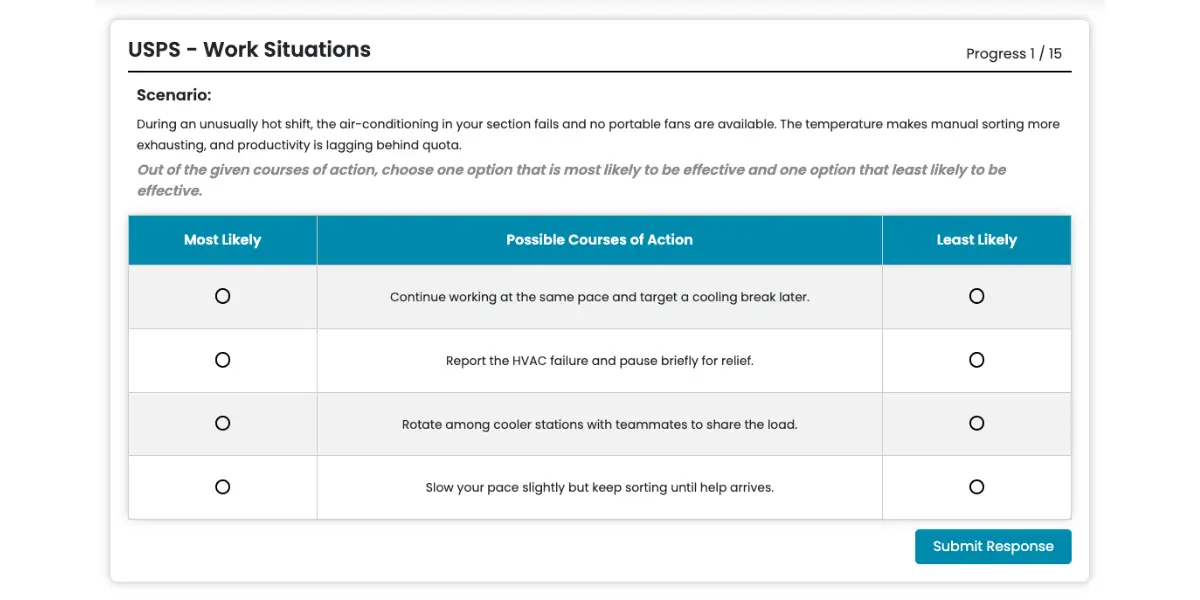Select Least Likely for 'Continue working at same pace'
The width and height of the screenshot is (1200, 600).
[976, 296]
